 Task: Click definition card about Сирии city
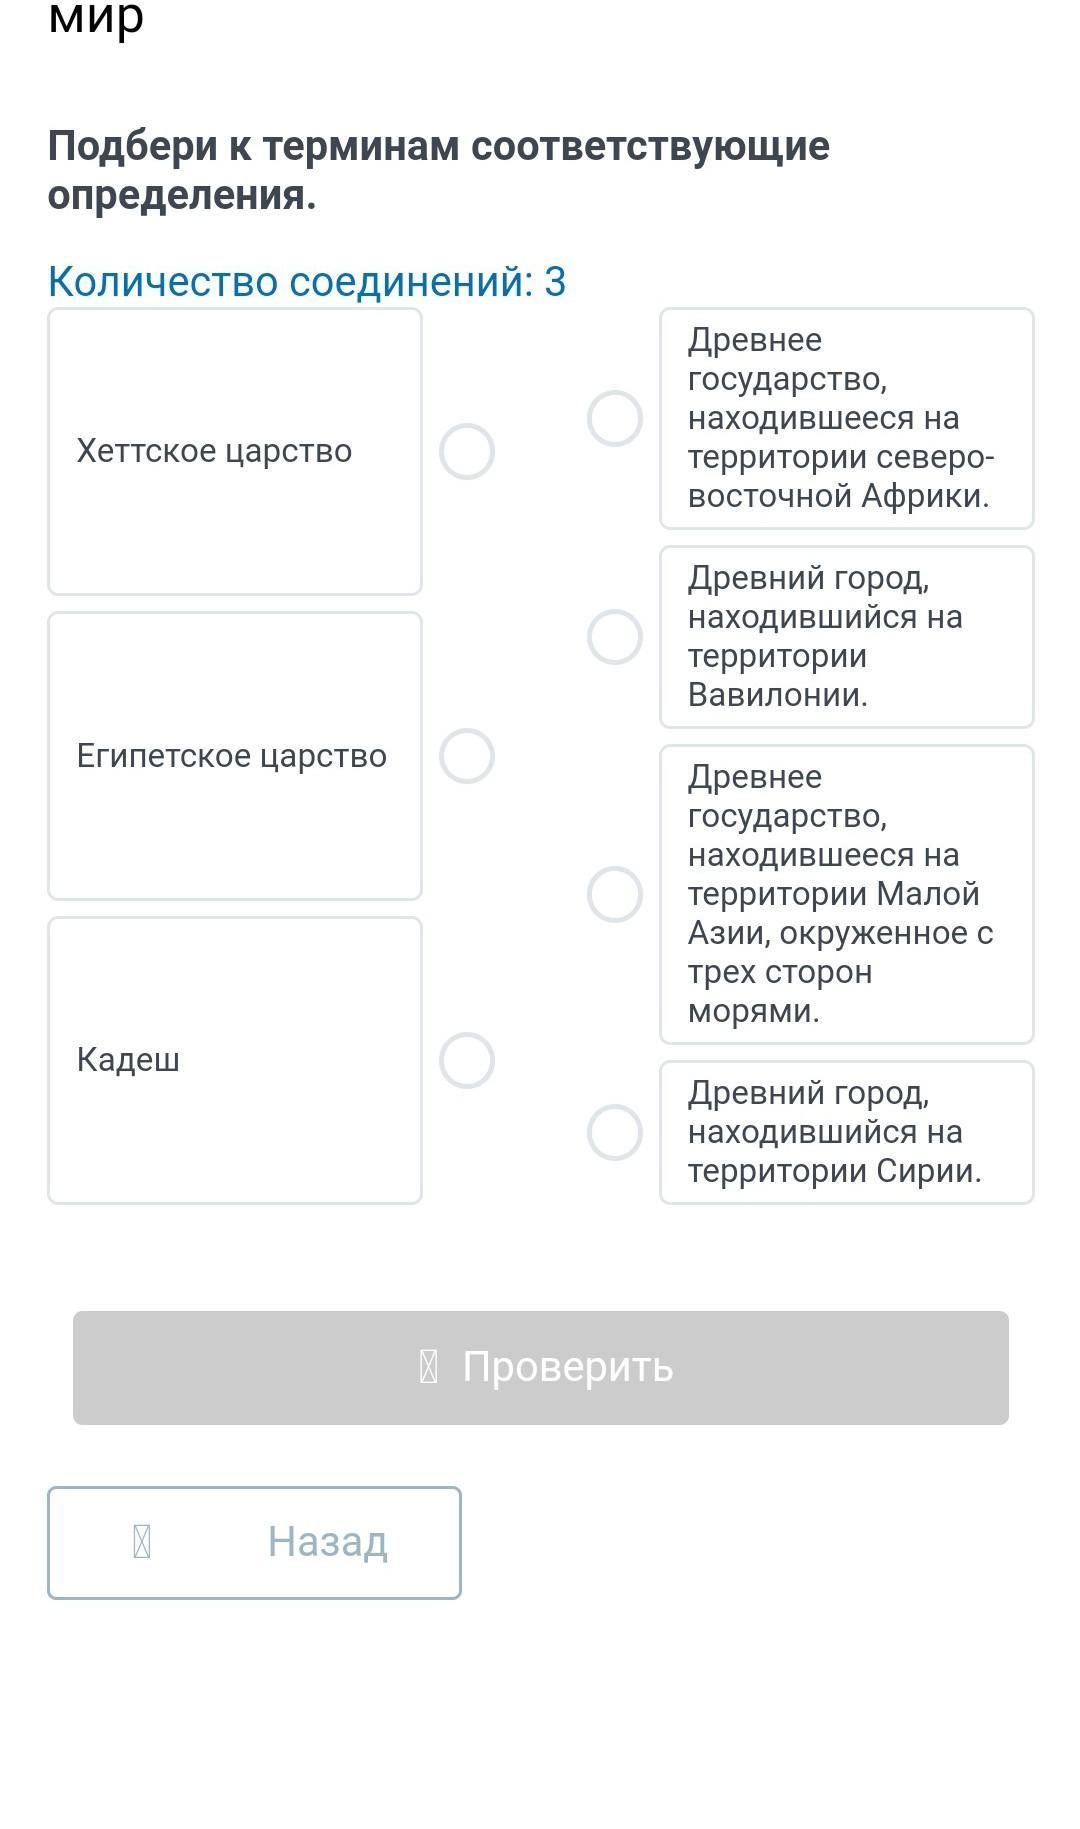(x=847, y=1132)
